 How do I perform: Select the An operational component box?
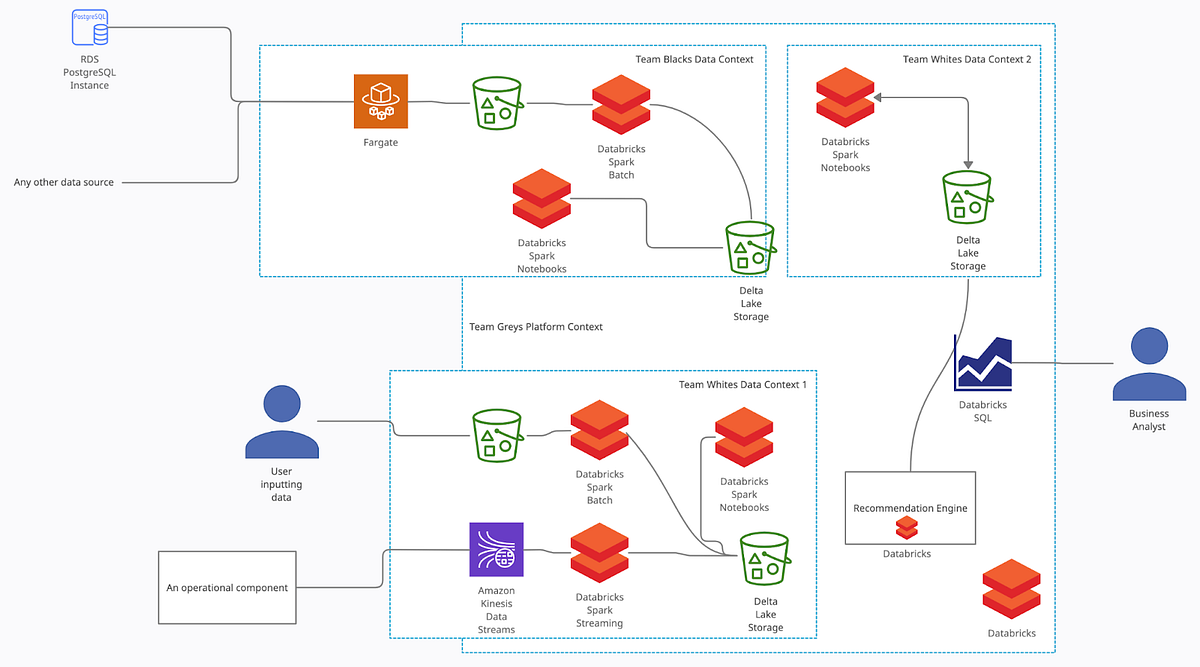click(x=227, y=587)
